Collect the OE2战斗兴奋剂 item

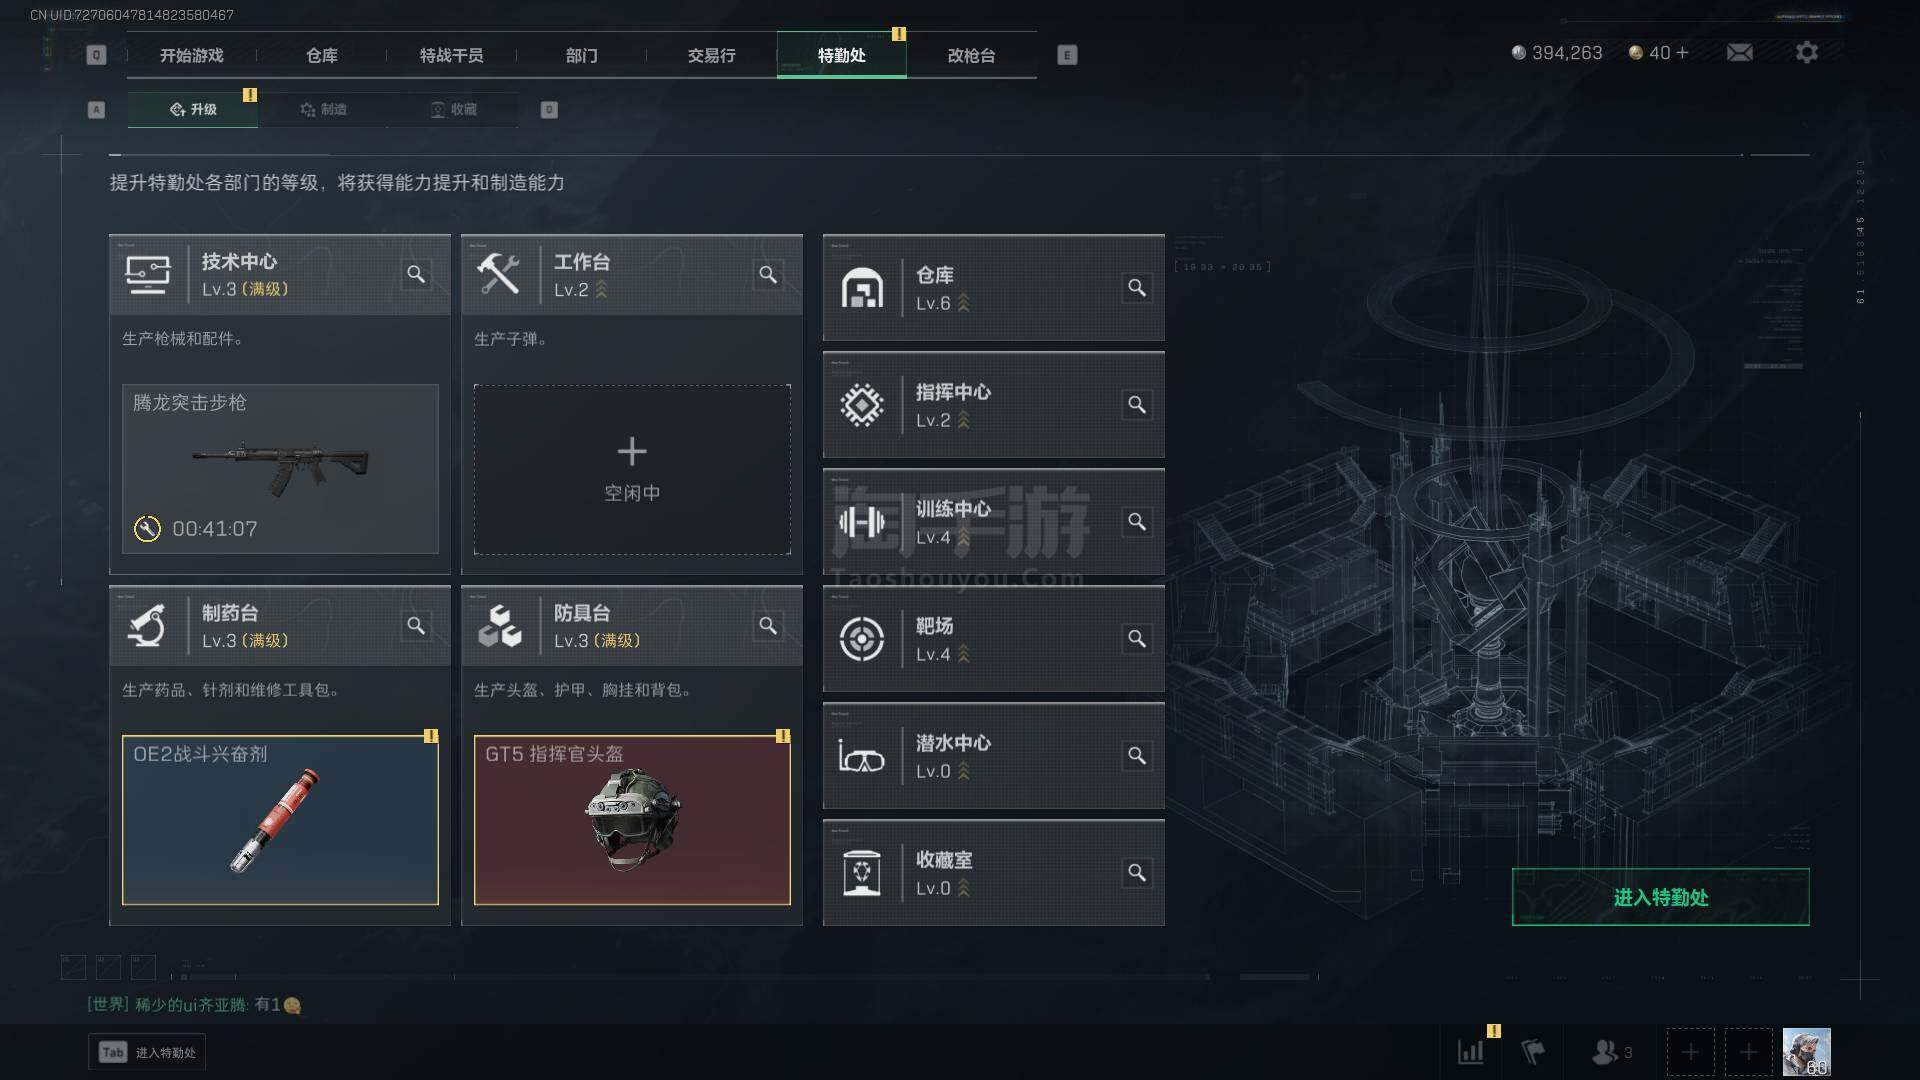point(280,820)
